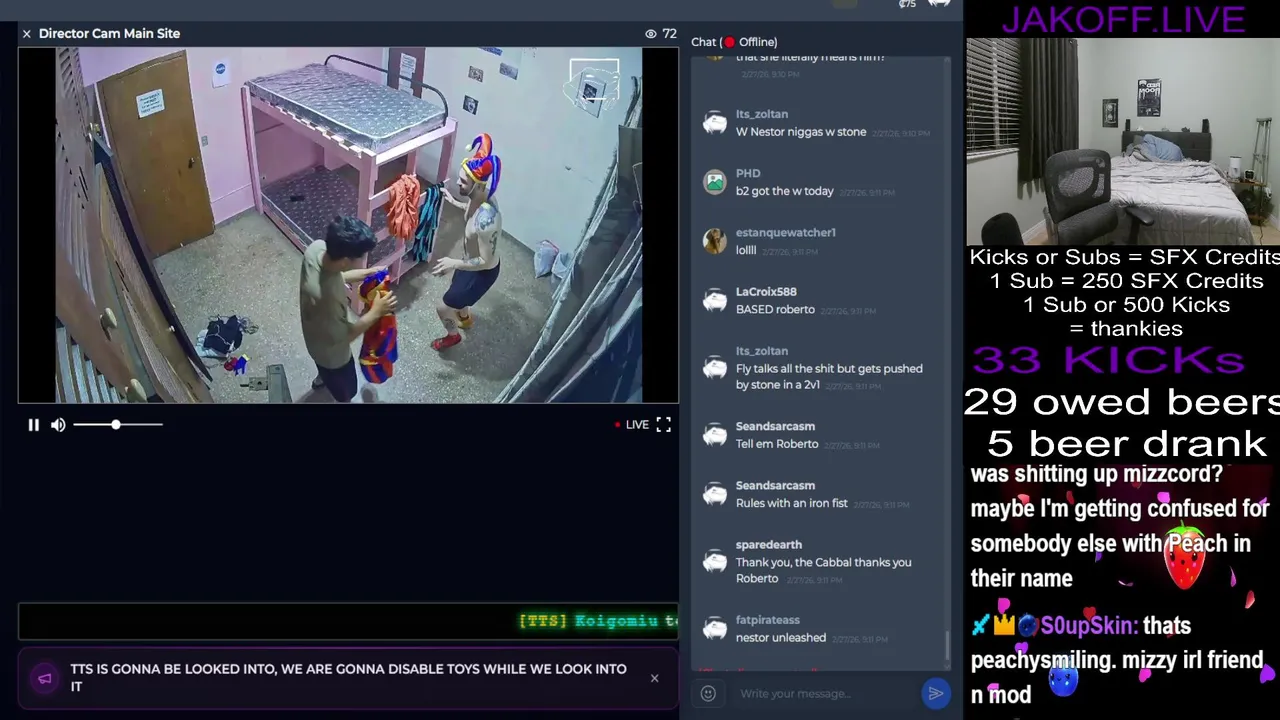Open Its_zoltan's avatar on the Fly message

[x=714, y=368]
